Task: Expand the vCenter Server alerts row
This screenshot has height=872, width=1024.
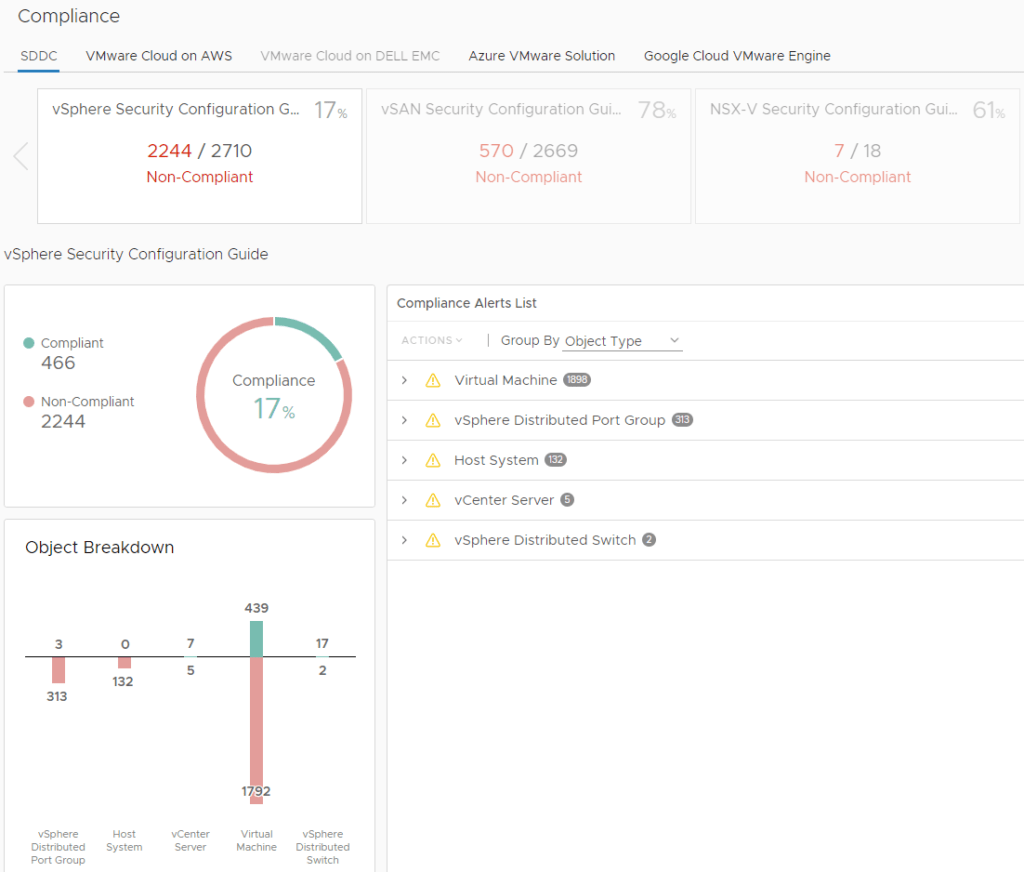Action: (x=404, y=500)
